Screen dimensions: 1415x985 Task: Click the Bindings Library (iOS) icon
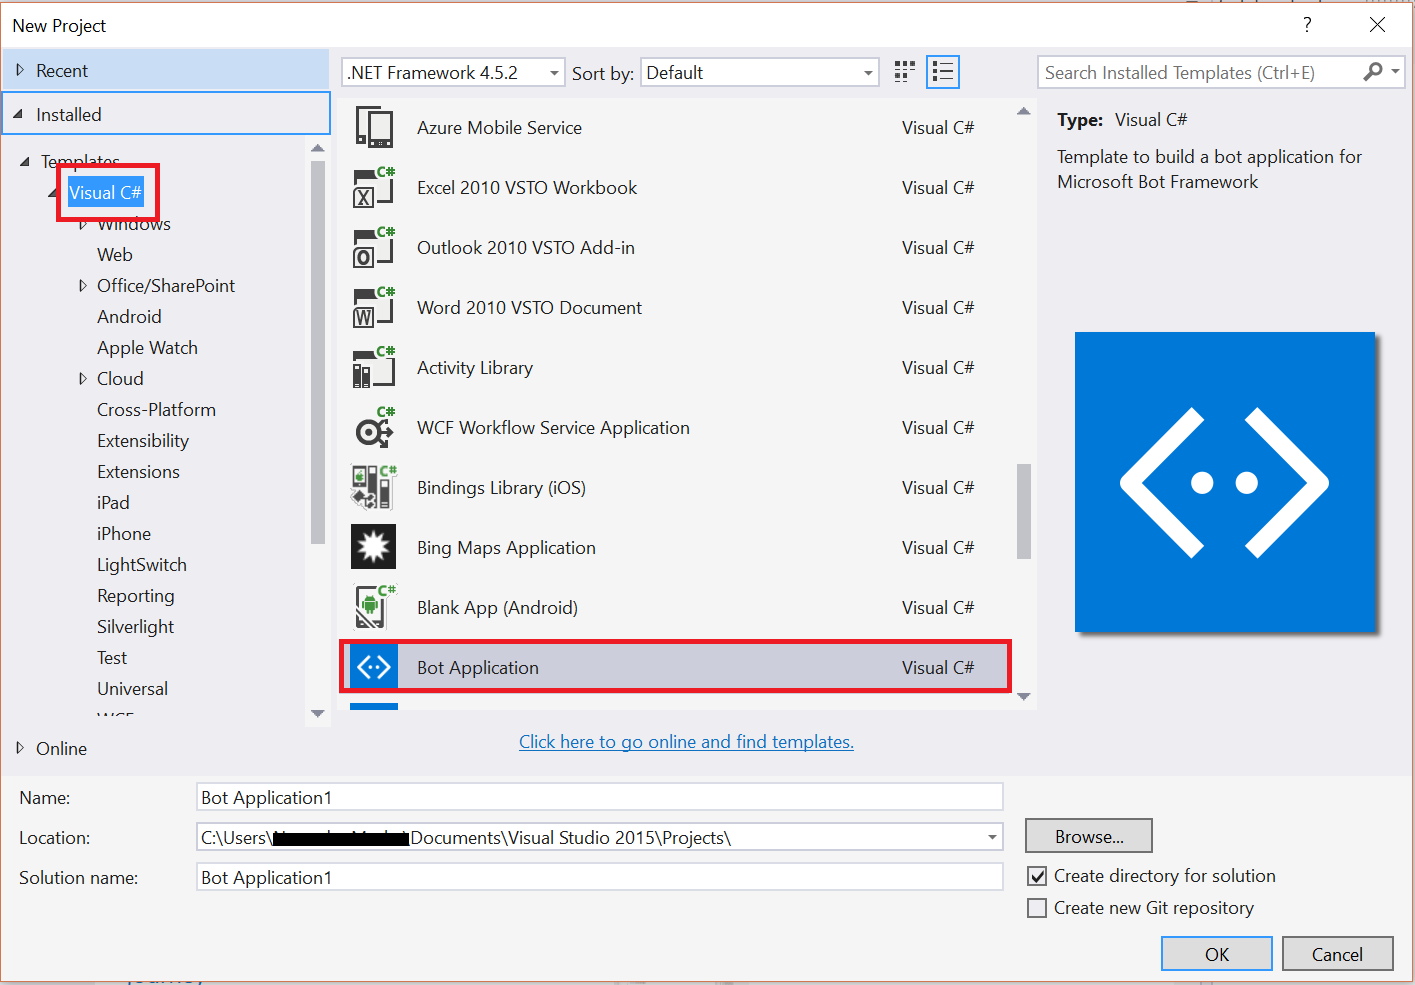click(x=374, y=488)
